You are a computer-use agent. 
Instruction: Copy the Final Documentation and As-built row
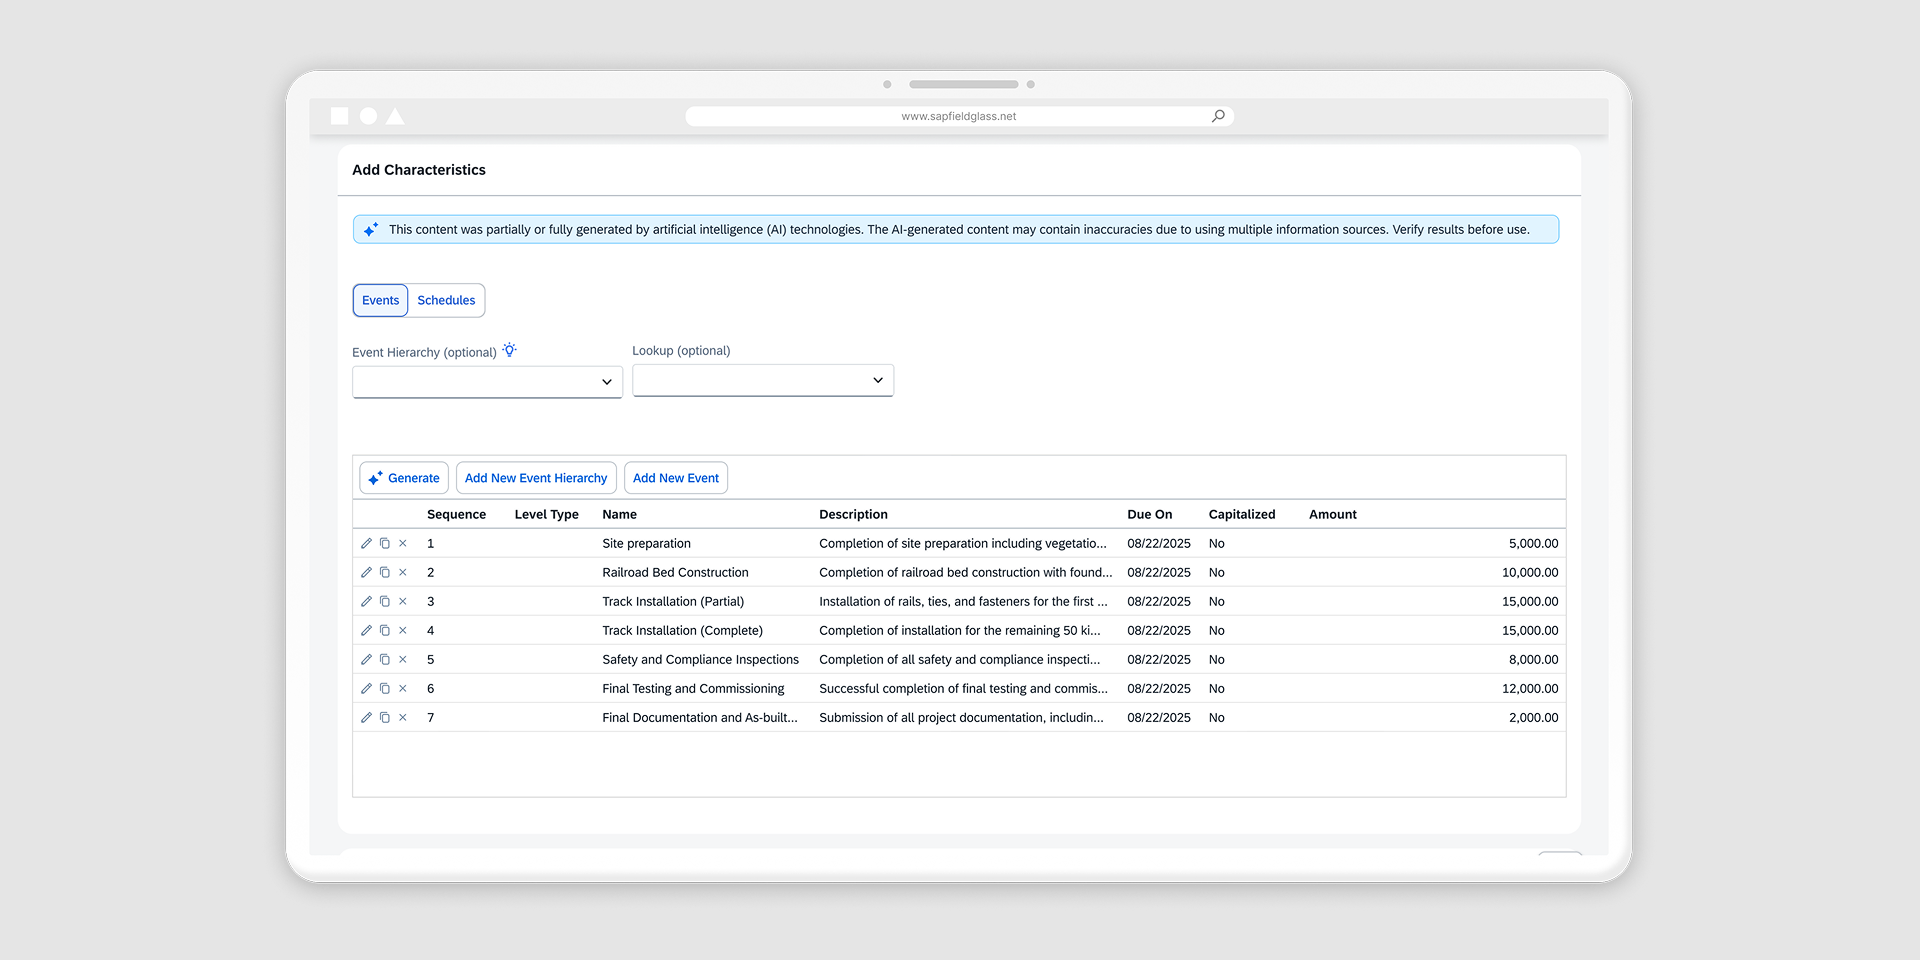point(385,718)
